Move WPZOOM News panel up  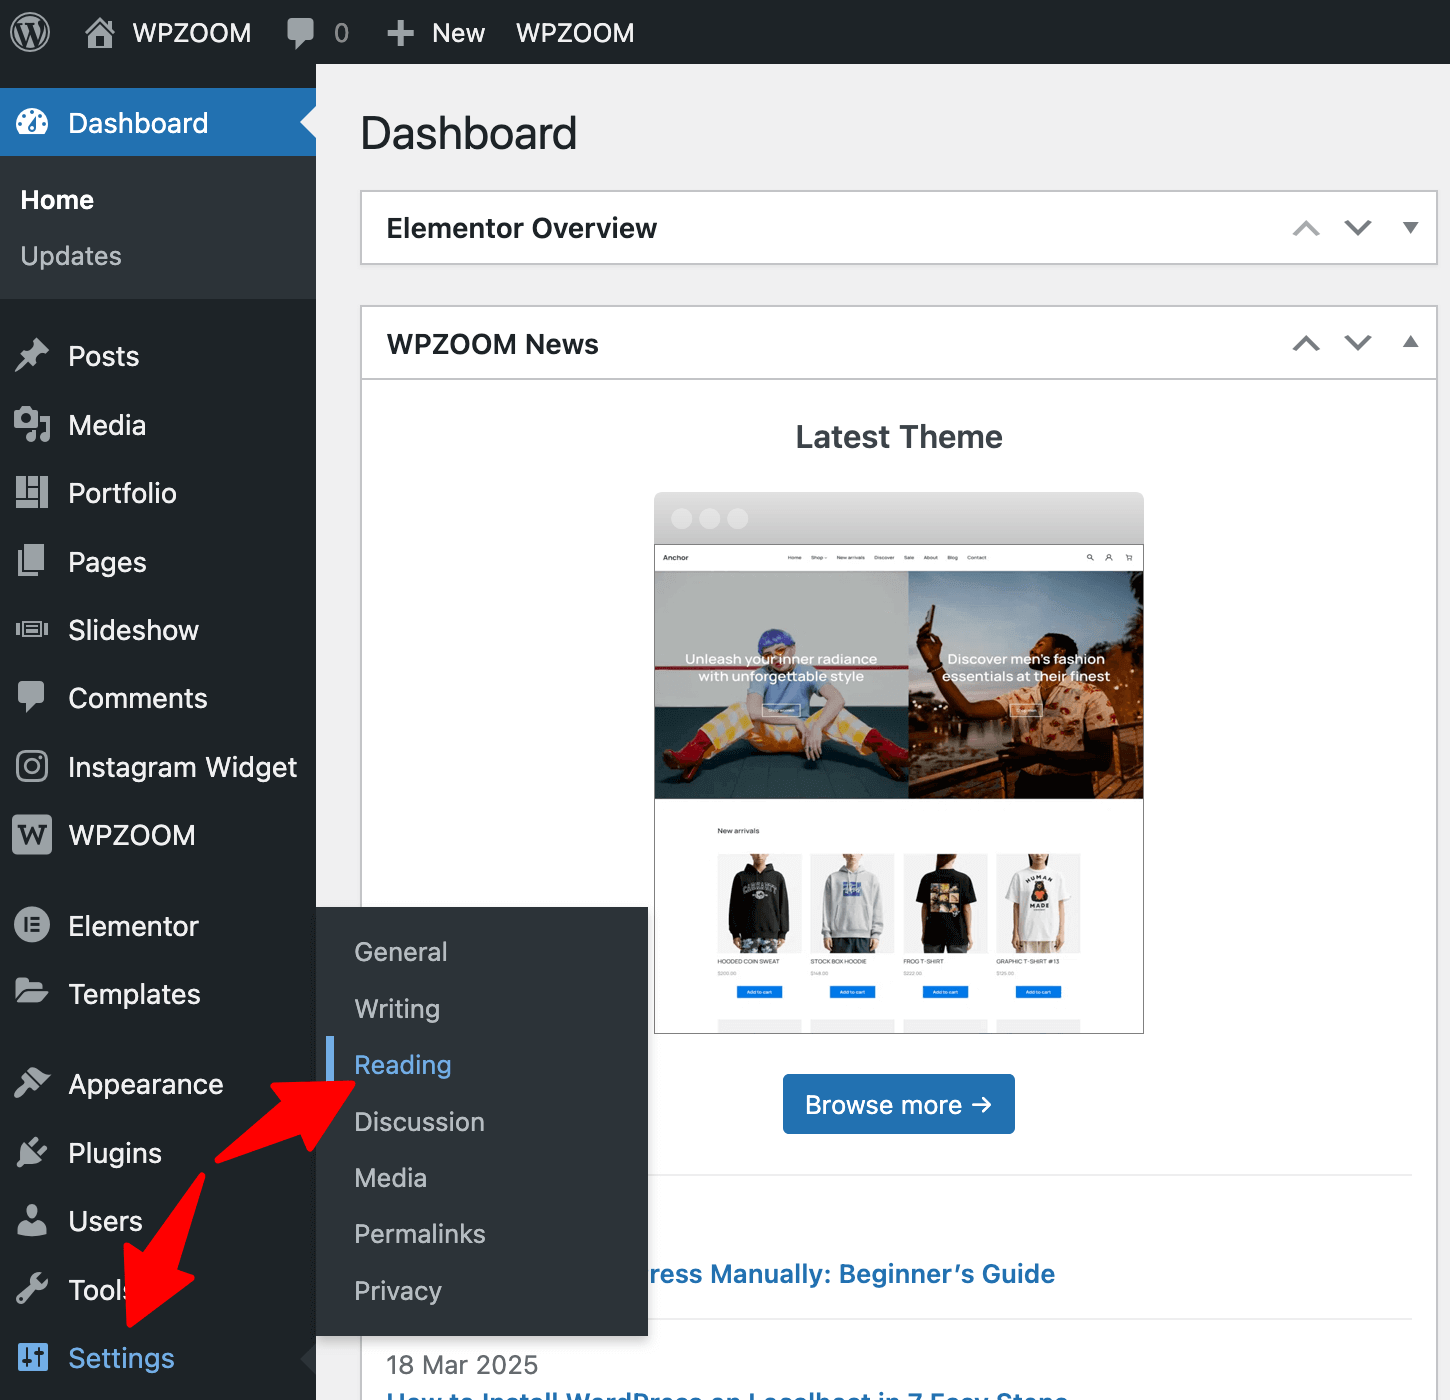(1306, 343)
